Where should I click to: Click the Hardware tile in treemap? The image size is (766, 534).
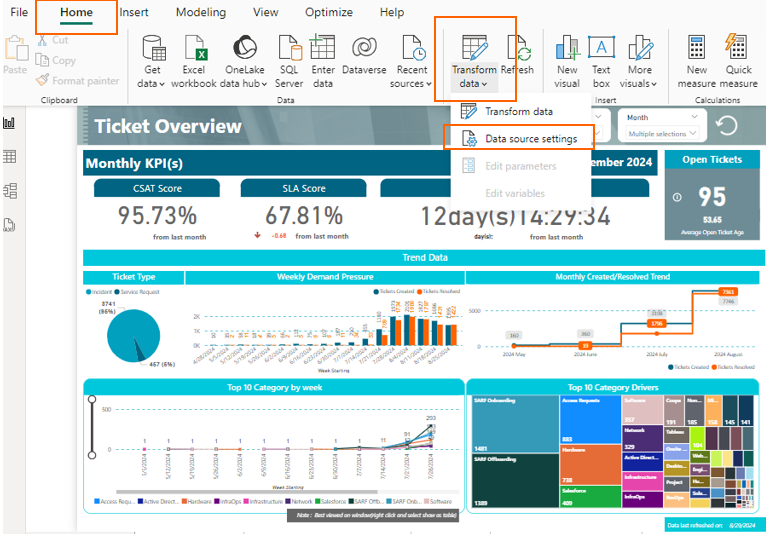point(589,465)
